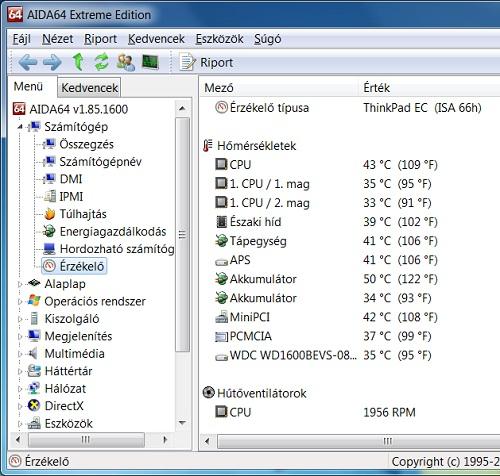Image resolution: width=500 pixels, height=476 pixels.
Task: Open the Súgó menu
Action: pyautogui.click(x=267, y=39)
